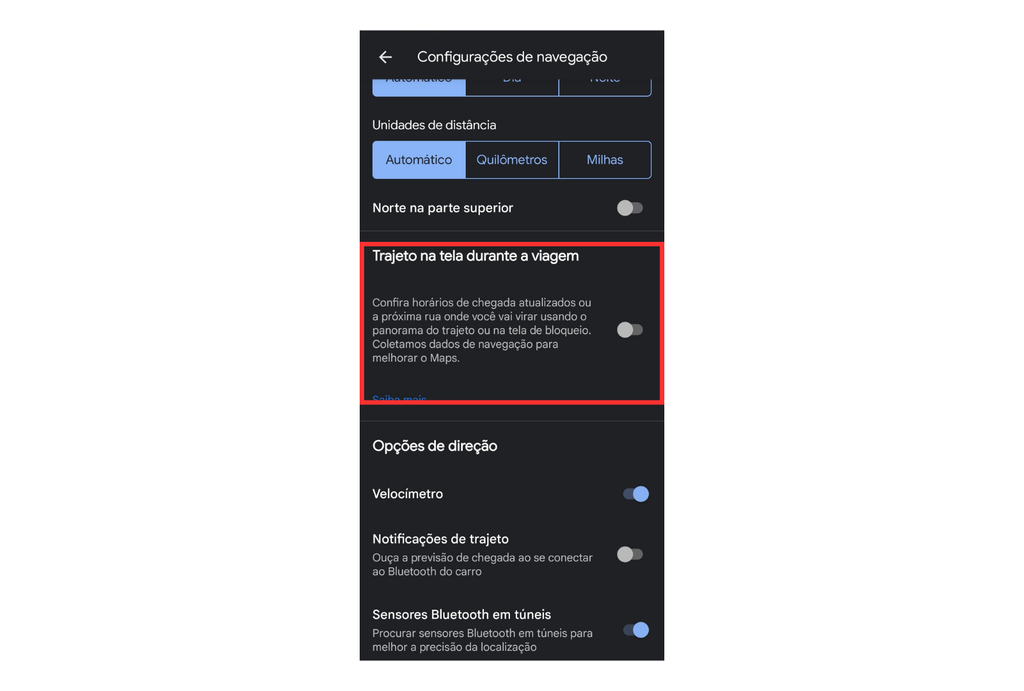Image resolution: width=1024 pixels, height=691 pixels.
Task: Choose the partially hidden Noite theme option
Action: click(605, 87)
